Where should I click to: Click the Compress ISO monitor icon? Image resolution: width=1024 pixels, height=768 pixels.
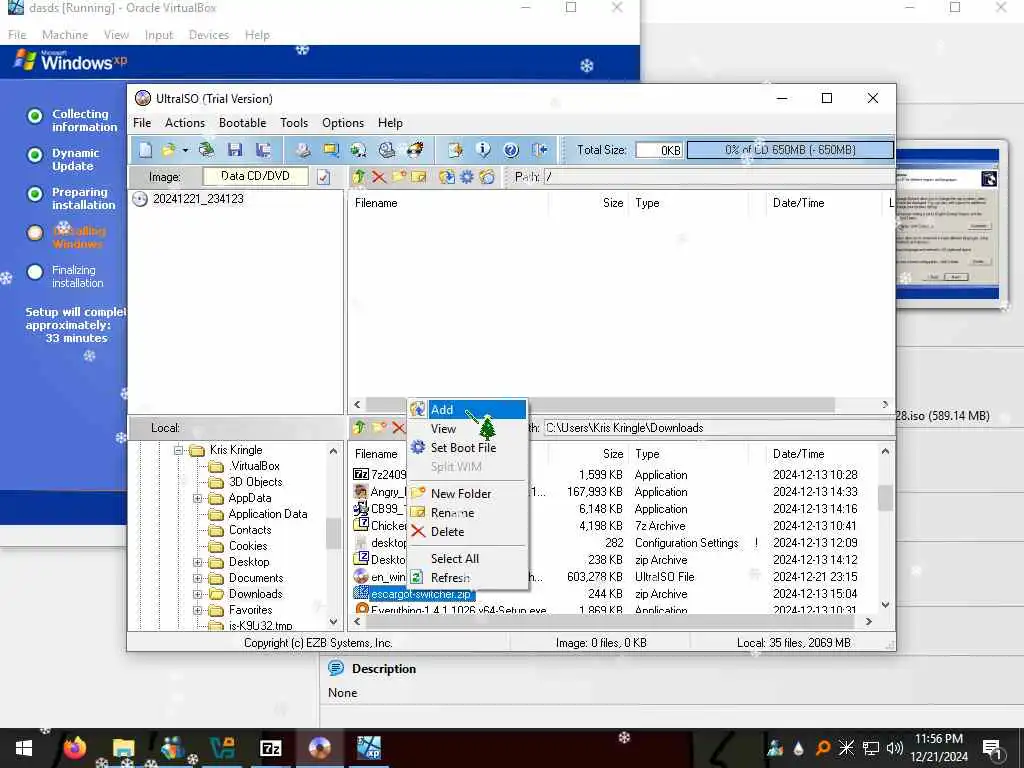331,150
